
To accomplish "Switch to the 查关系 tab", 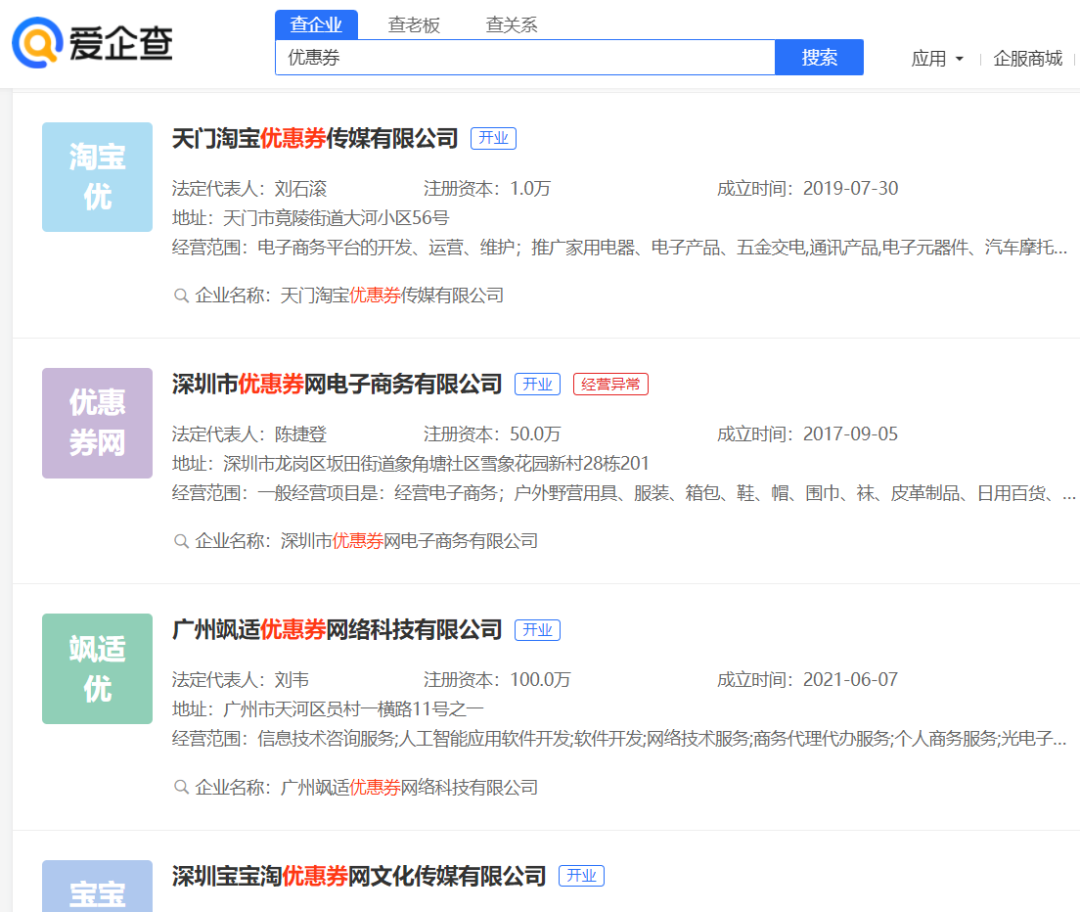I will 510,23.
